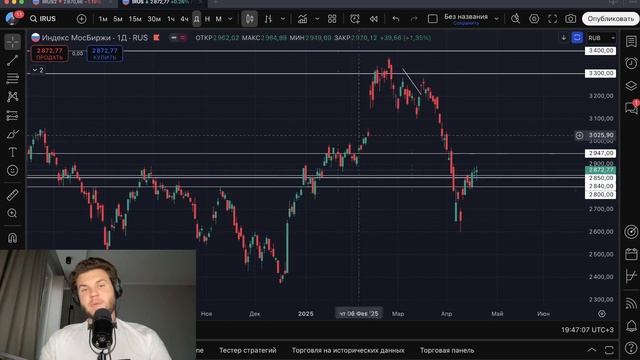Redo the last chart action

[414, 19]
